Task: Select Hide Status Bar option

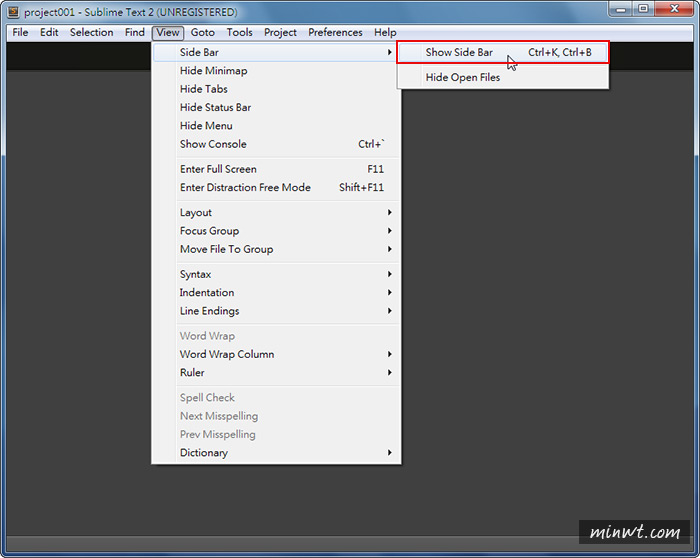Action: click(275, 107)
